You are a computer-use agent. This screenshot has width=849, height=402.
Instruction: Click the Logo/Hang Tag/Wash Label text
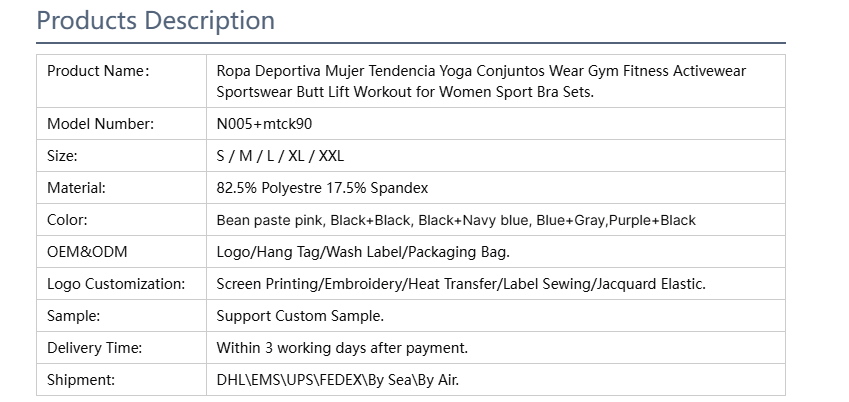[363, 252]
